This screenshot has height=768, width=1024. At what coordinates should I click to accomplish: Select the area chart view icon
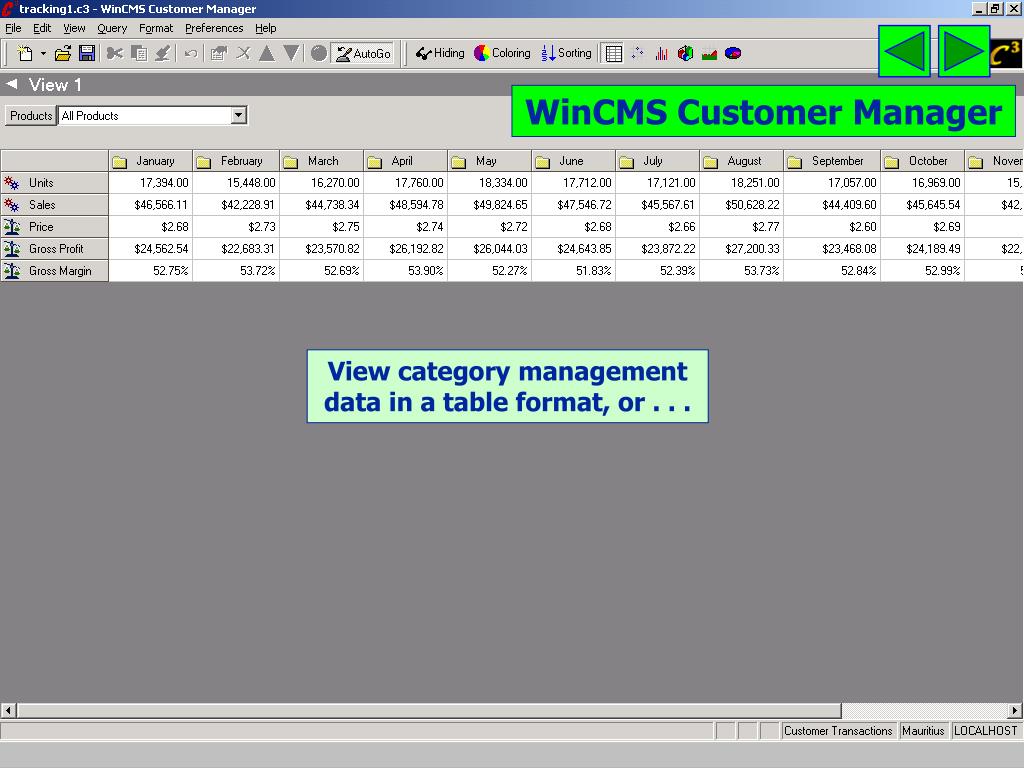[709, 54]
